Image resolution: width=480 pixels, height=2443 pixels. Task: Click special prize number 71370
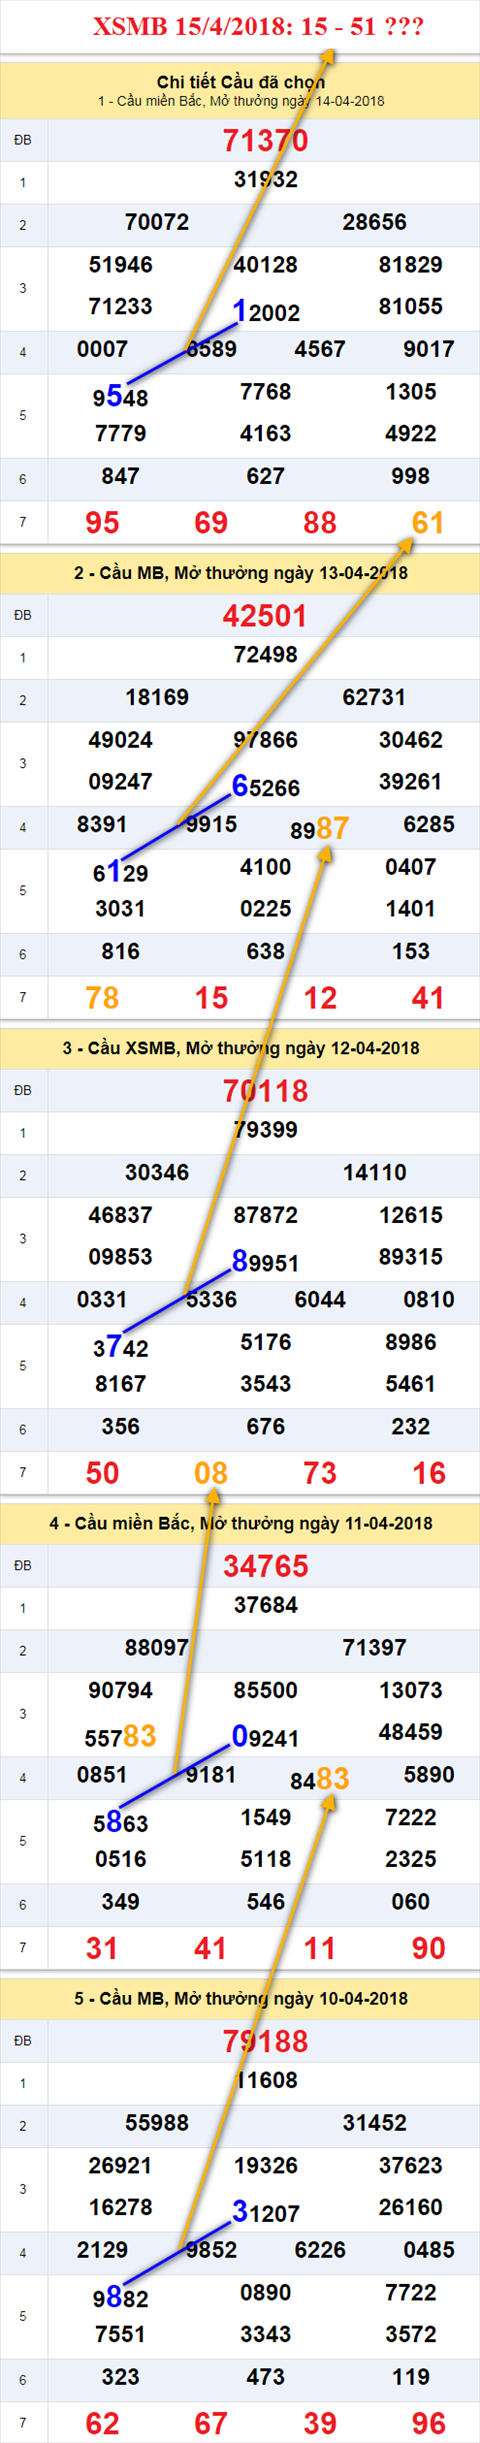tap(265, 141)
